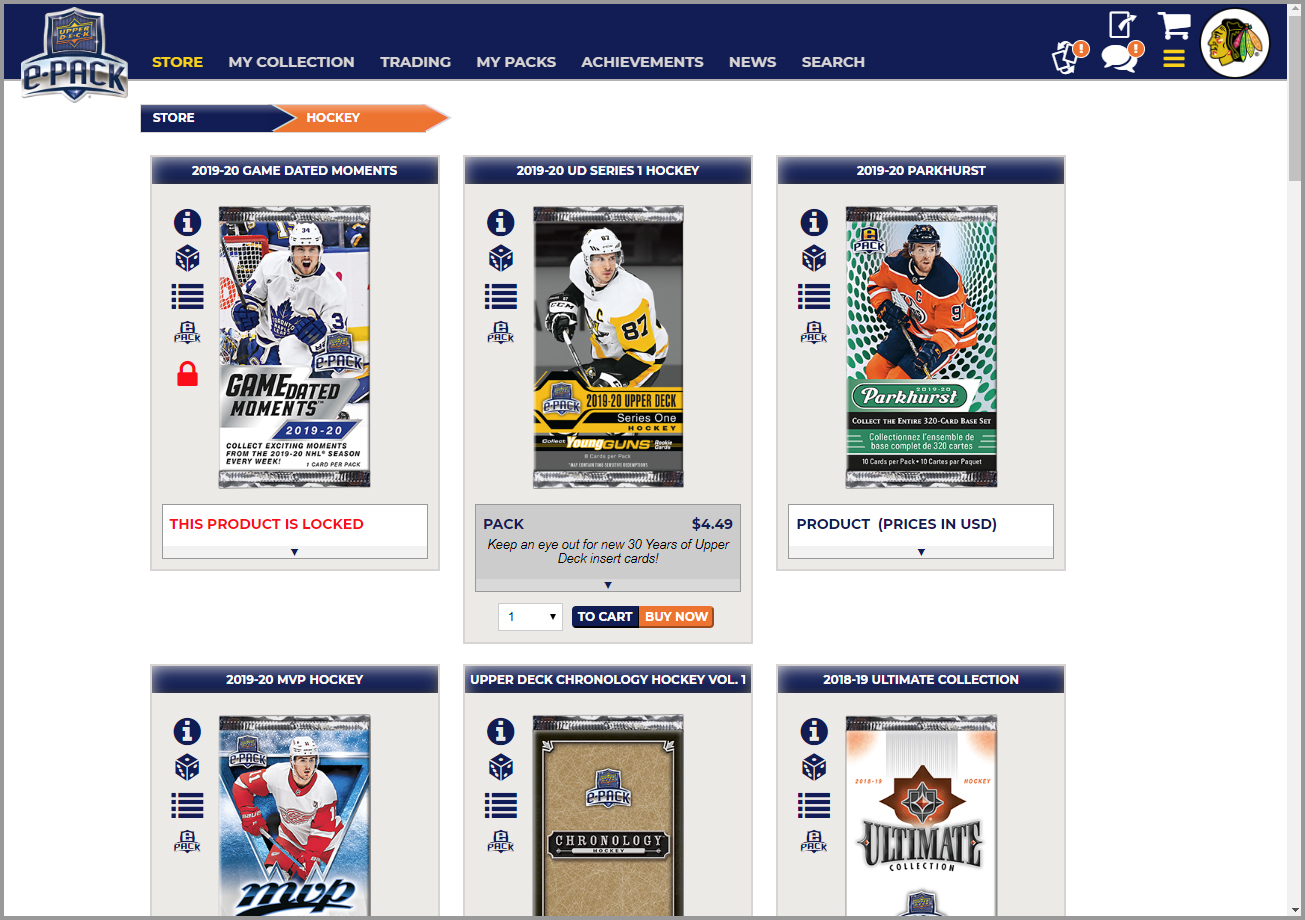Show info for 2019-20 MVP Hockey
The image size is (1305, 920).
pyautogui.click(x=187, y=731)
